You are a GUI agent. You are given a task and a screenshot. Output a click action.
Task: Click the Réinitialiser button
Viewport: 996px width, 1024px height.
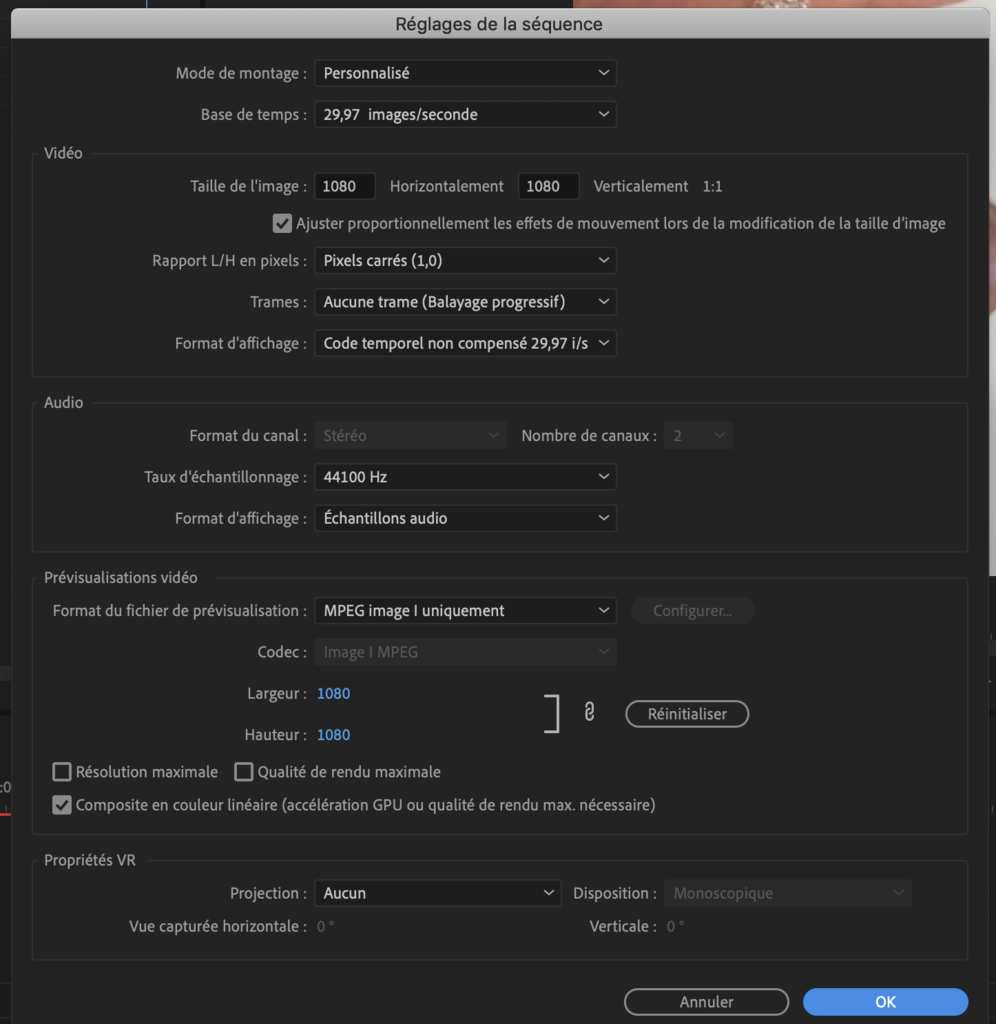[687, 713]
